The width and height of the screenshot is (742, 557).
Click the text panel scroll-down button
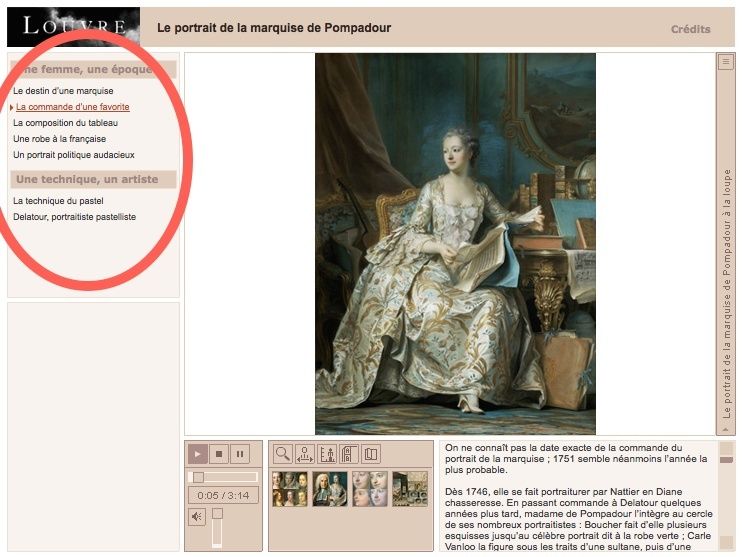[x=726, y=543]
